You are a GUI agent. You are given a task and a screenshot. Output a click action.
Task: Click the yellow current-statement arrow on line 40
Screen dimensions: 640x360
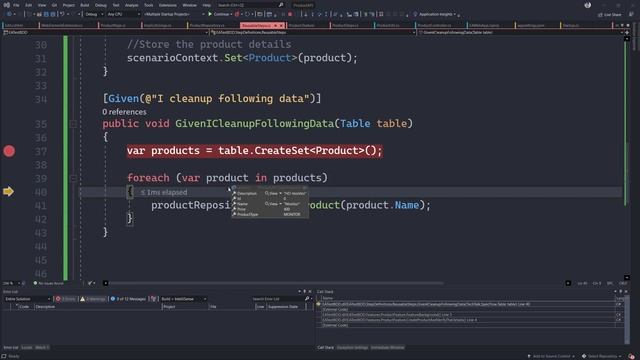tap(8, 191)
